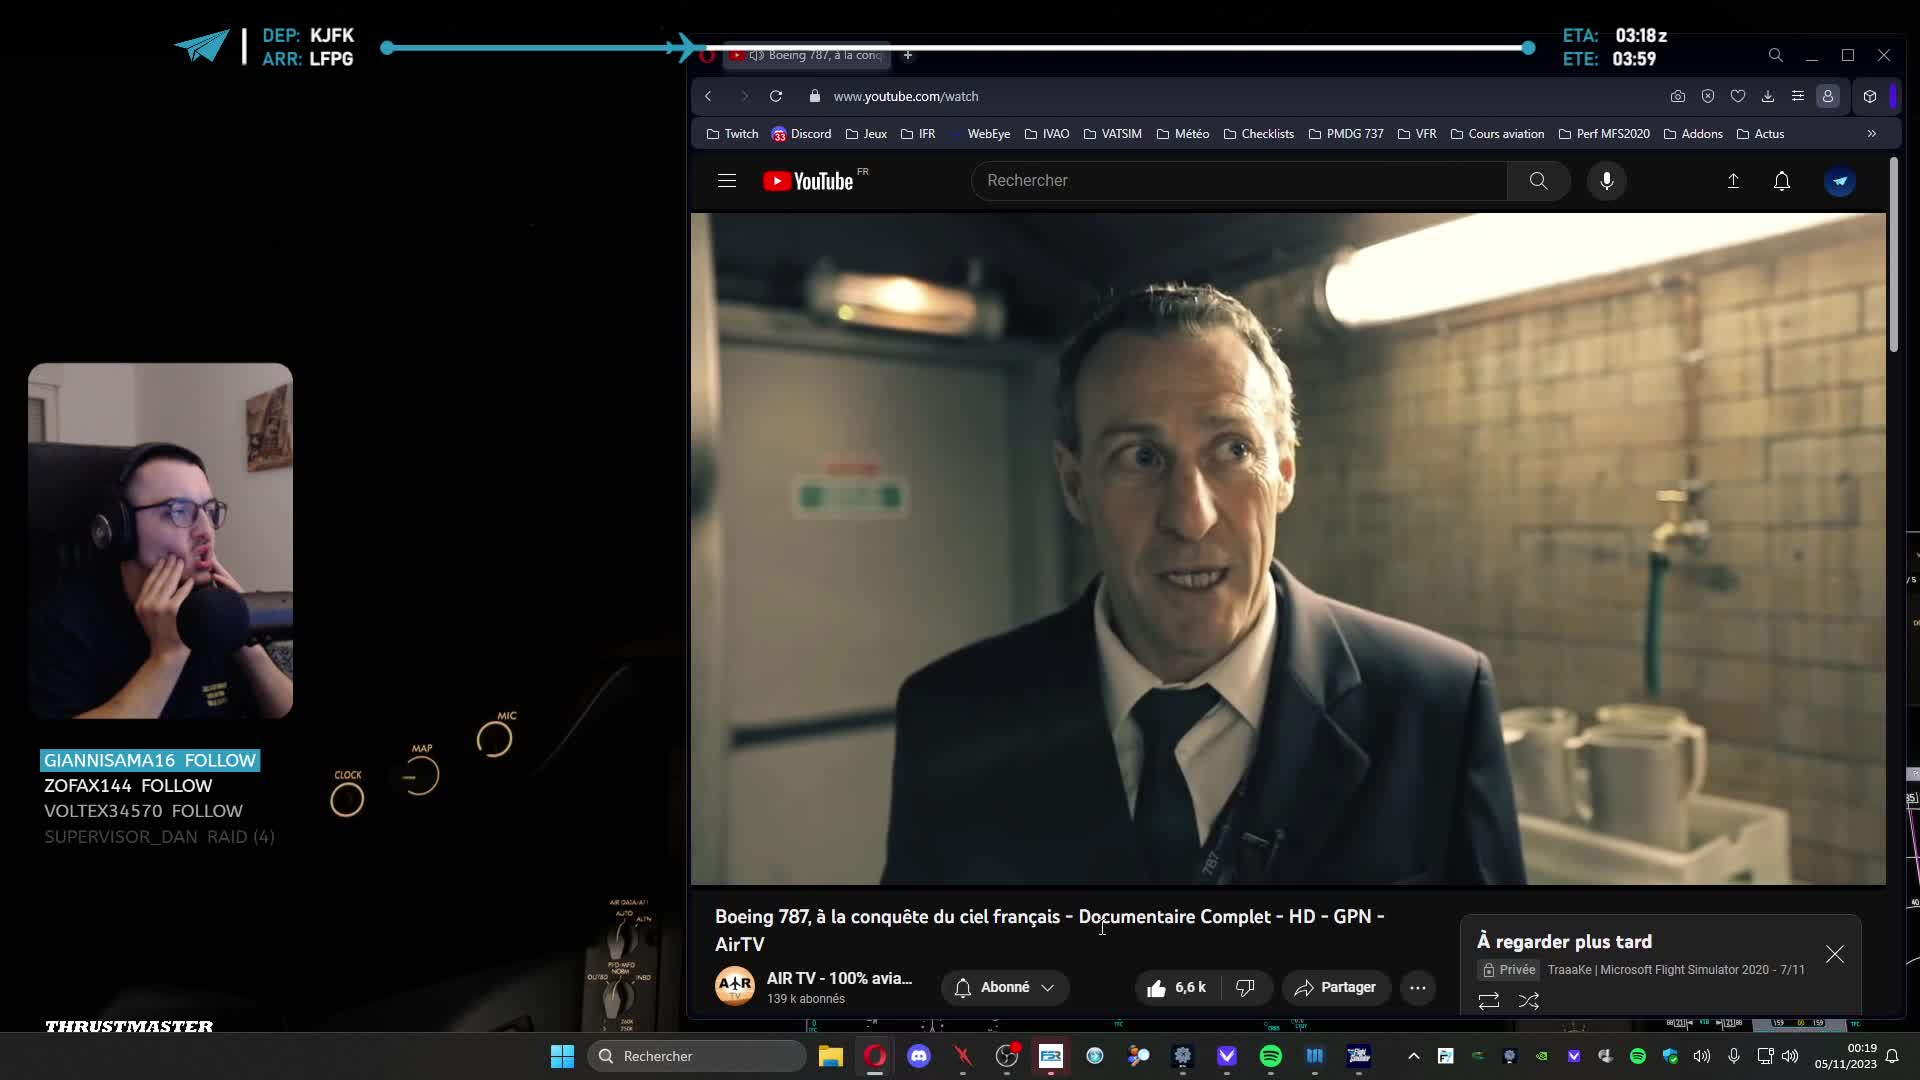Screen dimensions: 1920x1080
Task: Click the address bar URL
Action: [x=906, y=96]
